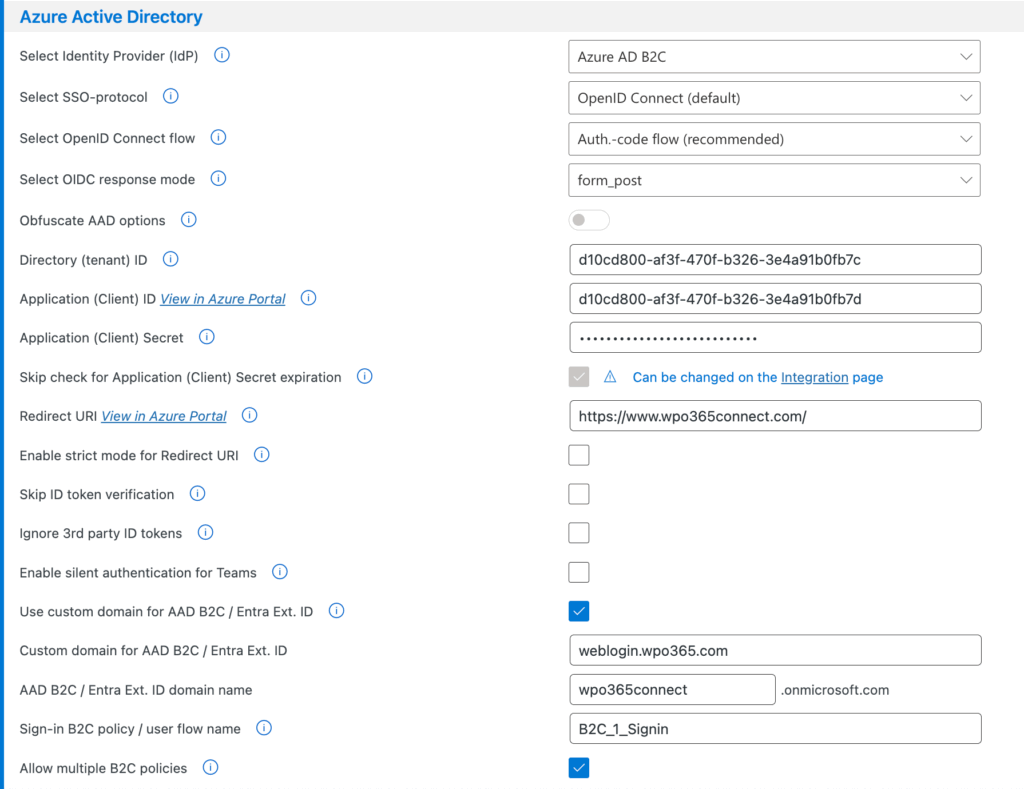Image resolution: width=1024 pixels, height=789 pixels.
Task: Show info for Use custom domain for AAD B2C
Action: pyautogui.click(x=336, y=611)
